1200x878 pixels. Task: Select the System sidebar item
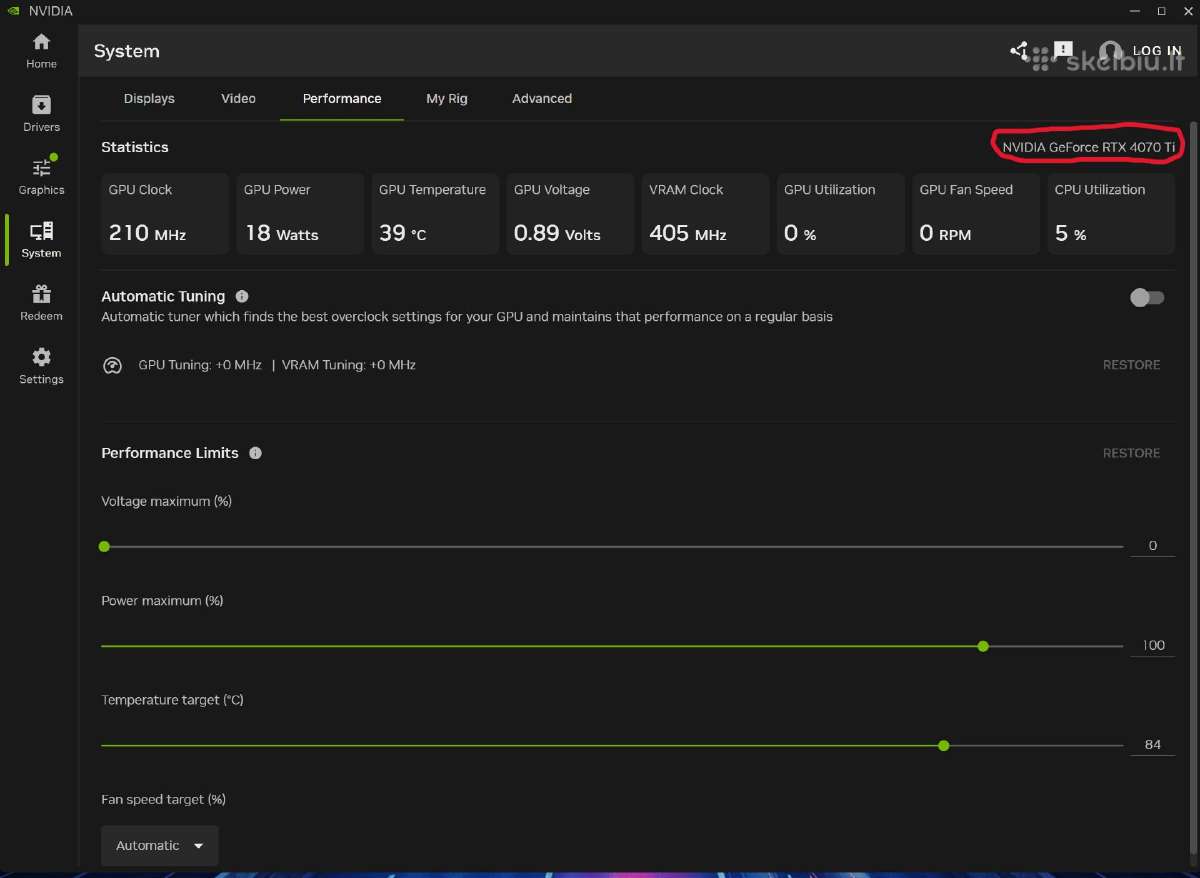point(41,240)
